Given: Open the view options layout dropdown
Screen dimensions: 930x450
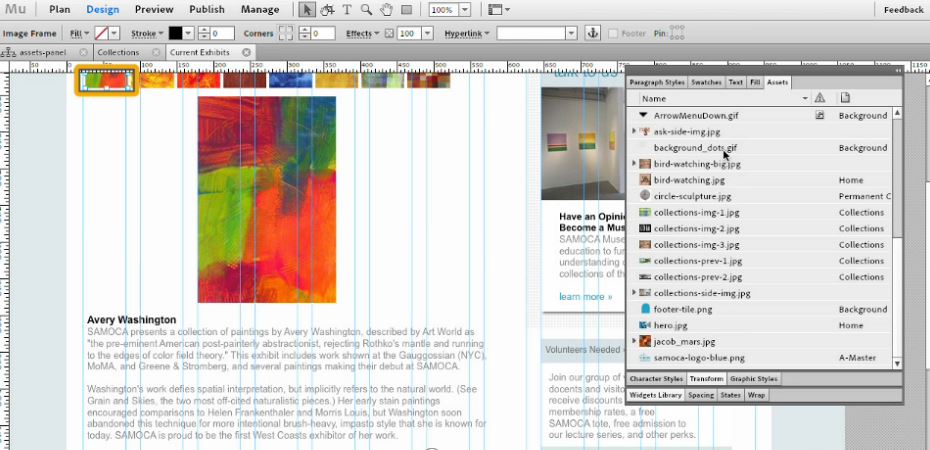Looking at the screenshot, I should 499,9.
